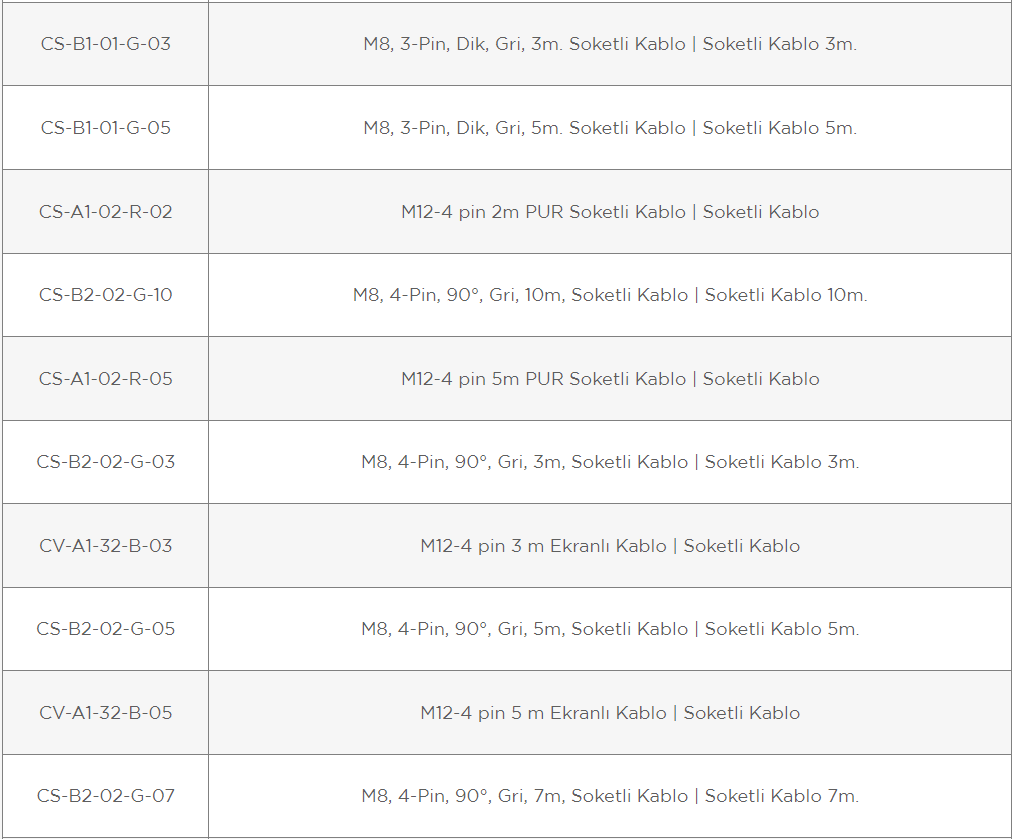Click product code CV-A1-32-B-03
Image resolution: width=1012 pixels, height=839 pixels.
[106, 546]
